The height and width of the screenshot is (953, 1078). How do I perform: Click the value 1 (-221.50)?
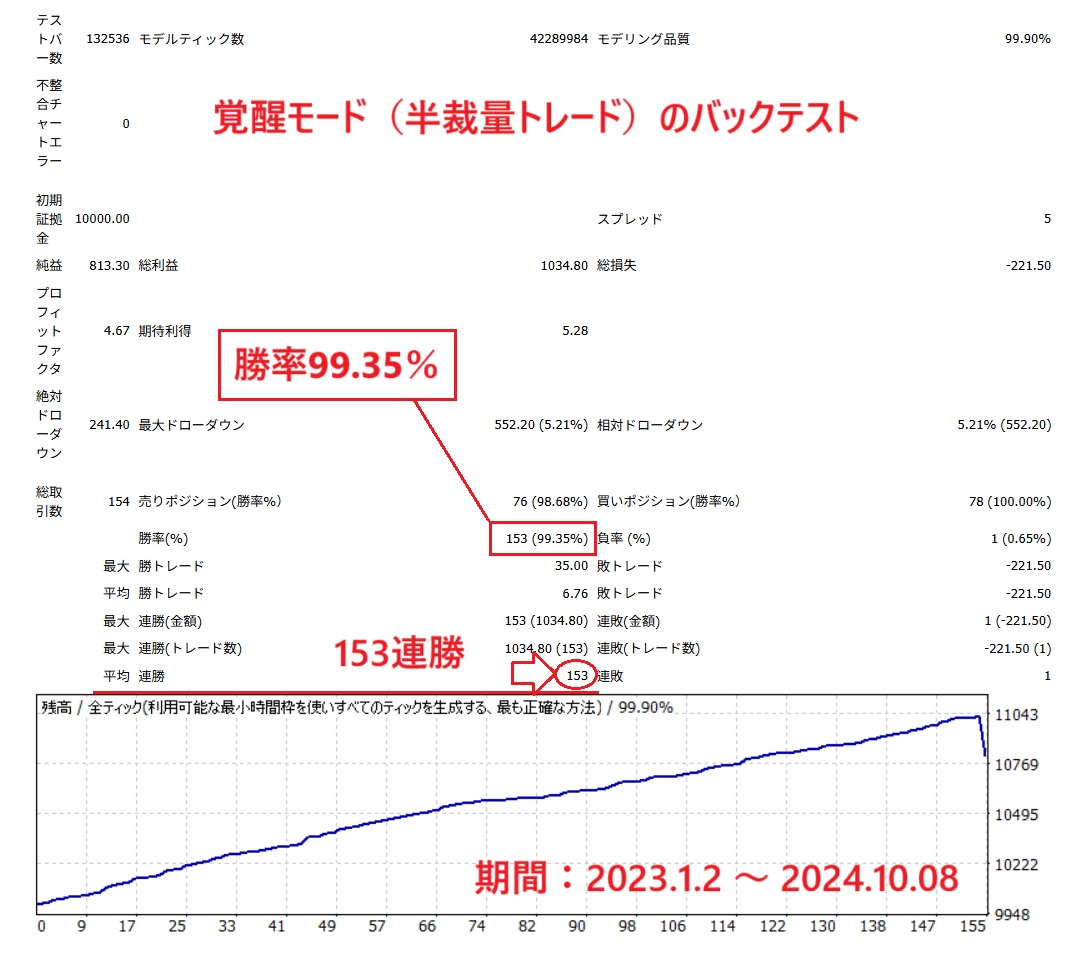(1018, 621)
